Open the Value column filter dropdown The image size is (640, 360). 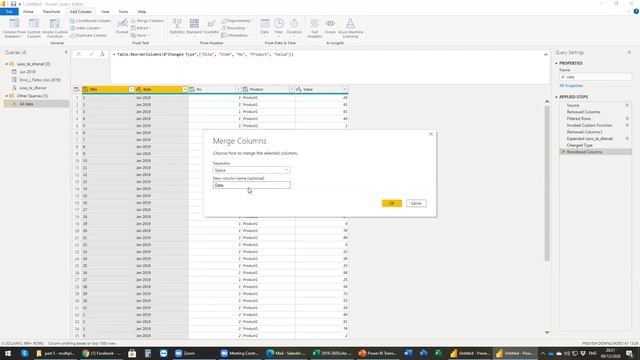coord(345,89)
